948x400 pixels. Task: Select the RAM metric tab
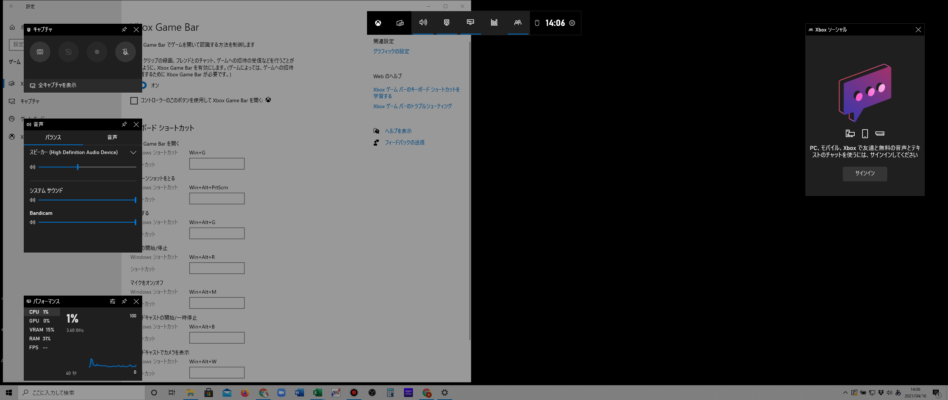tap(42, 339)
